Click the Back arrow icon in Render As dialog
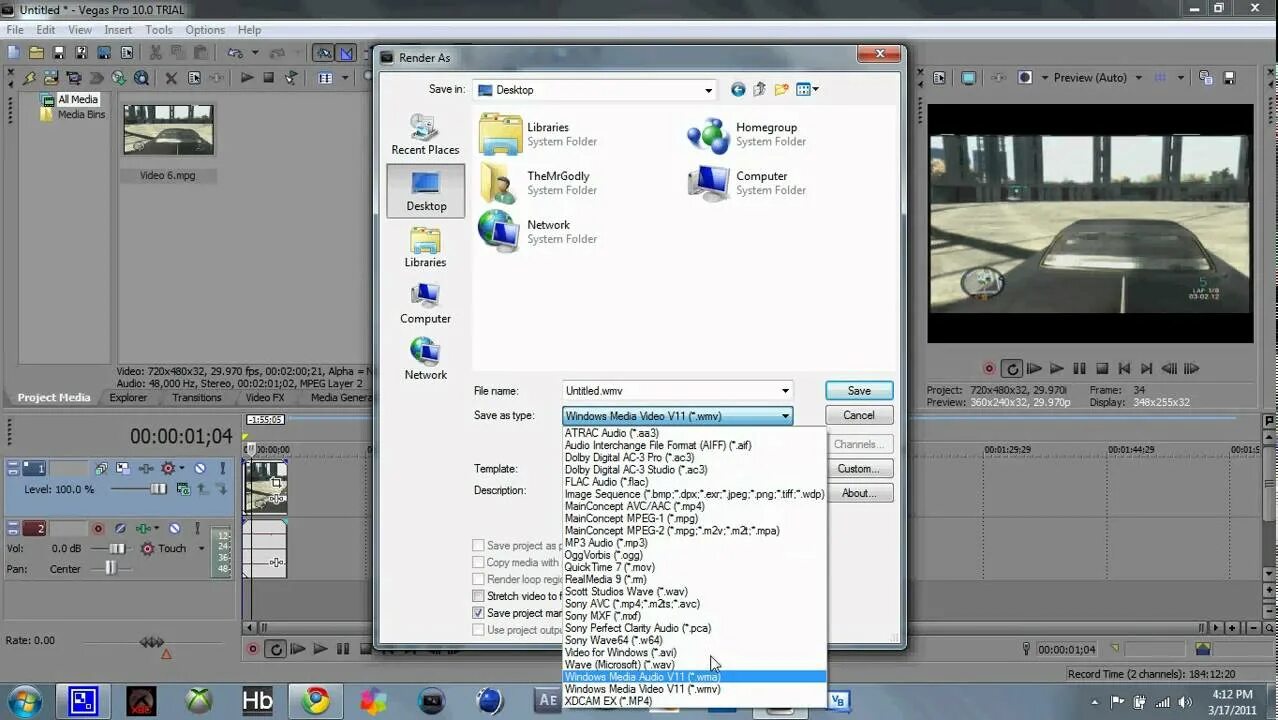The height and width of the screenshot is (720, 1278). pyautogui.click(x=738, y=89)
